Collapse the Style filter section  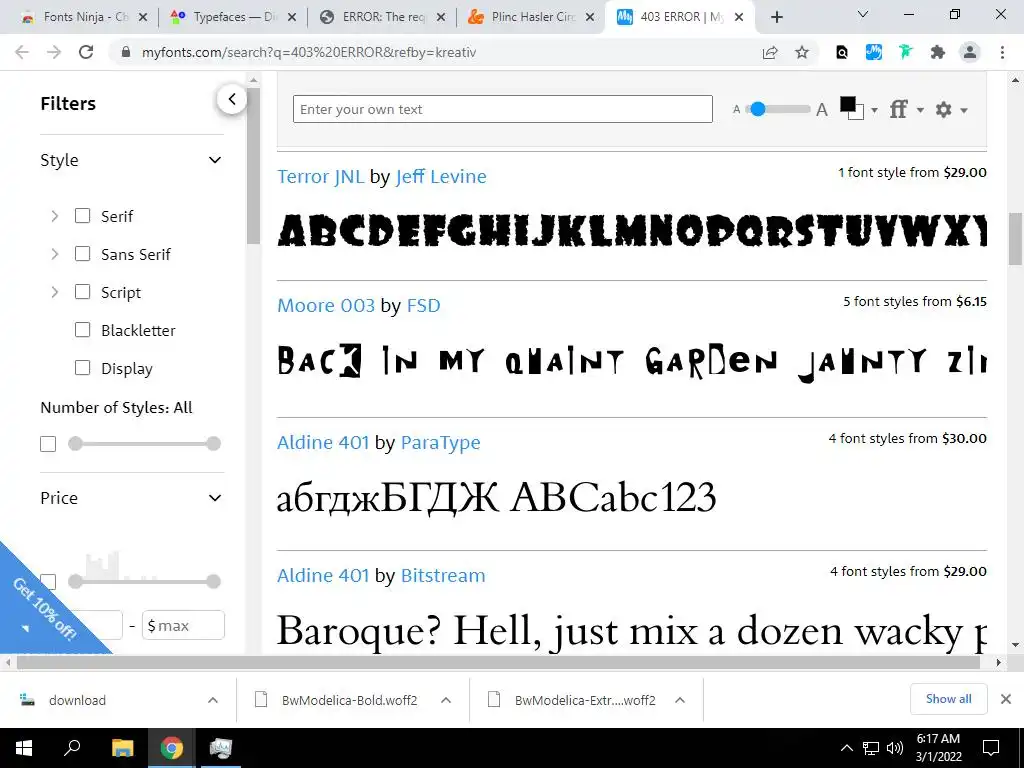point(215,160)
